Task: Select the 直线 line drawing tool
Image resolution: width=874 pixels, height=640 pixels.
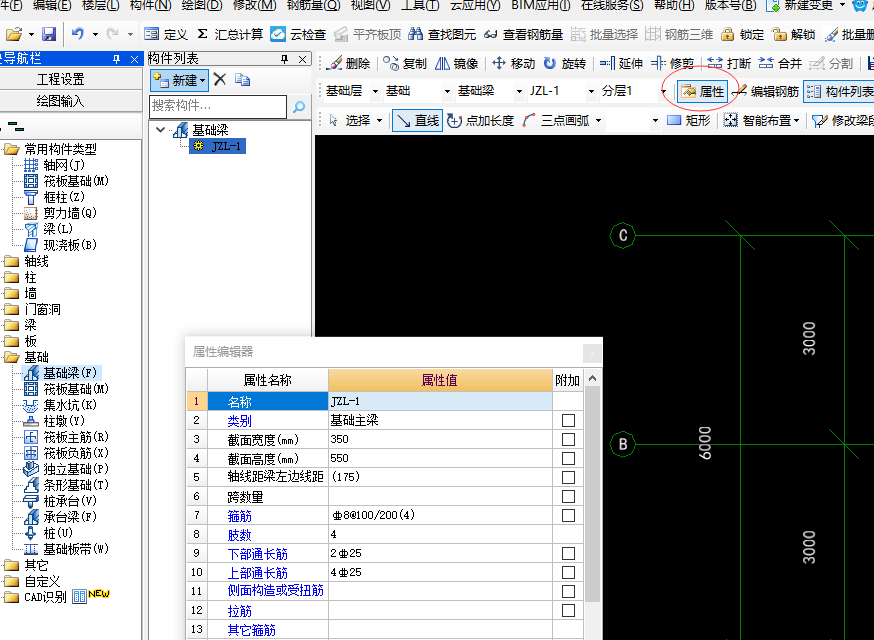Action: point(417,120)
